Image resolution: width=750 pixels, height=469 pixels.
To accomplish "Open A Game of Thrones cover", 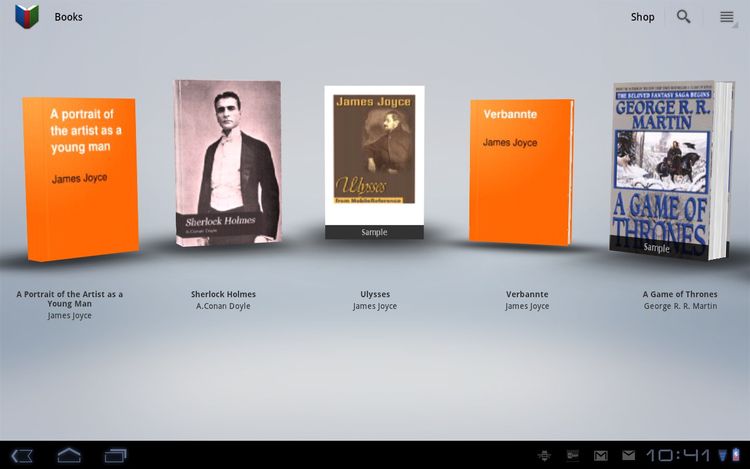I will point(661,168).
